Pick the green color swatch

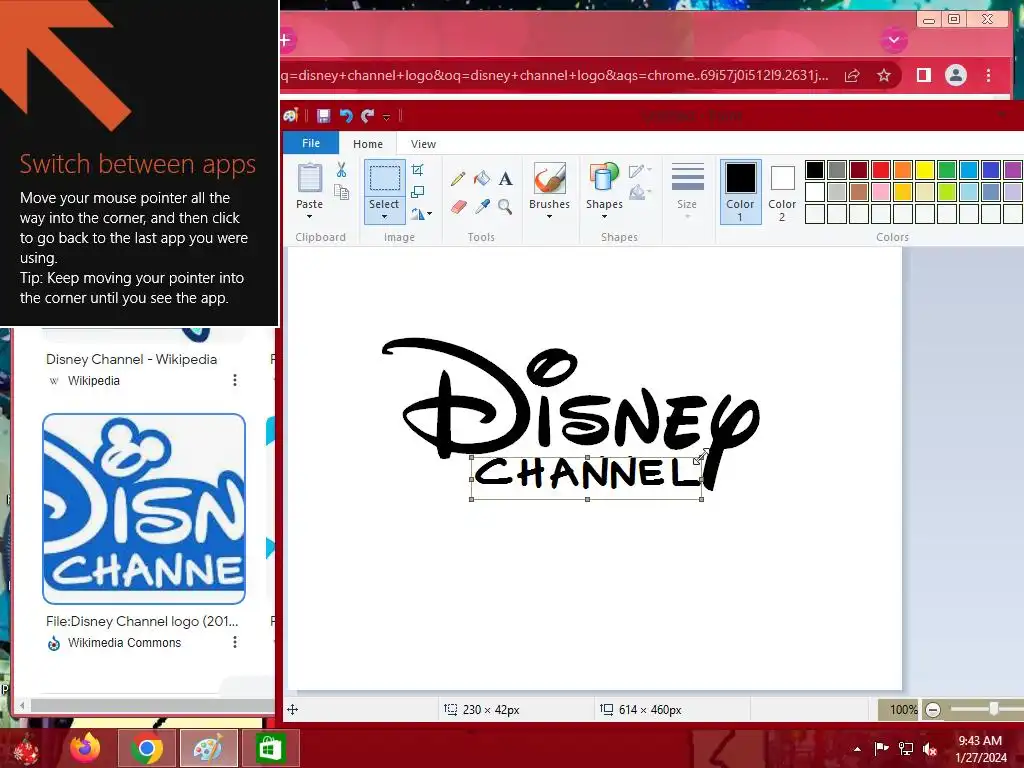tap(947, 170)
